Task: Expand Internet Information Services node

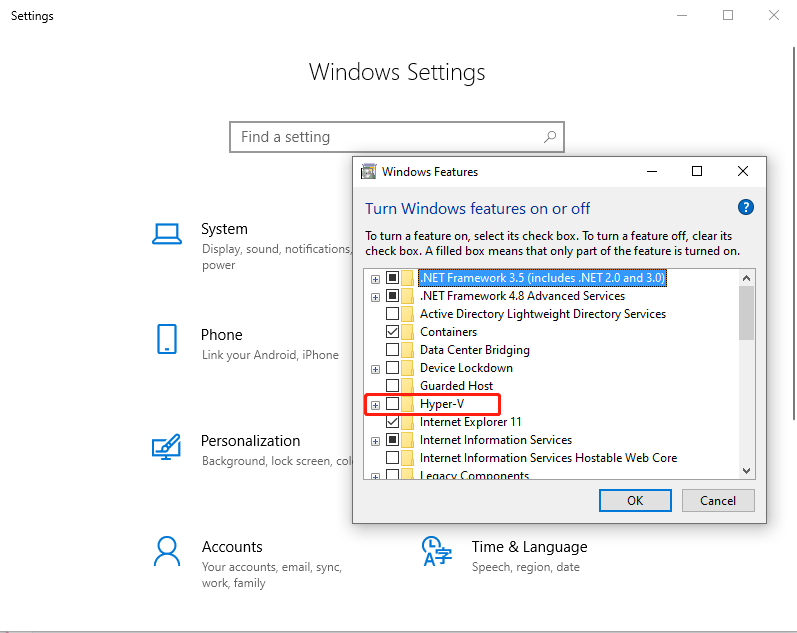Action: (375, 441)
